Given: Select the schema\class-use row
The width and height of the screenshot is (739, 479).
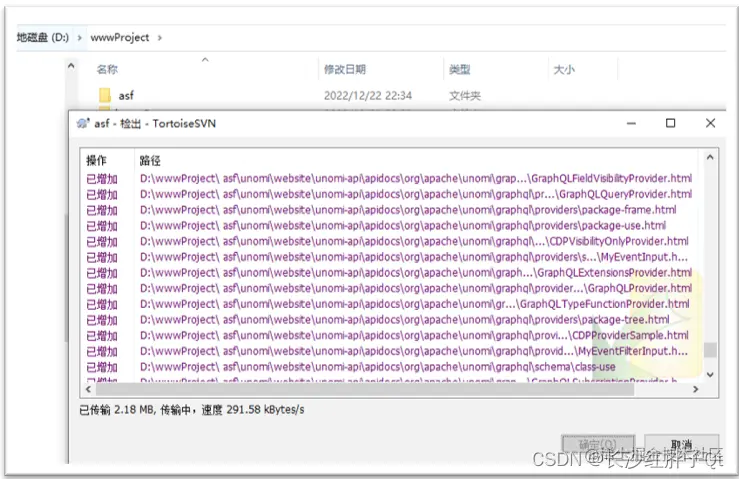Looking at the screenshot, I should click(x=389, y=367).
